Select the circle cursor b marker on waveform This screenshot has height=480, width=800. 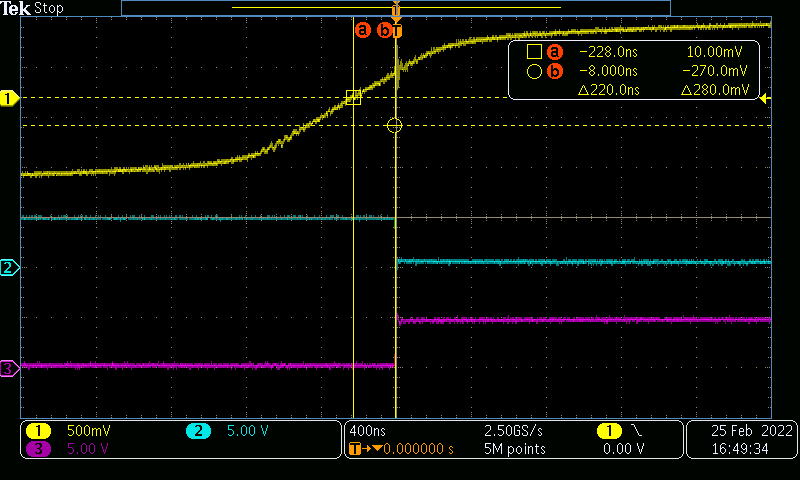click(x=394, y=125)
